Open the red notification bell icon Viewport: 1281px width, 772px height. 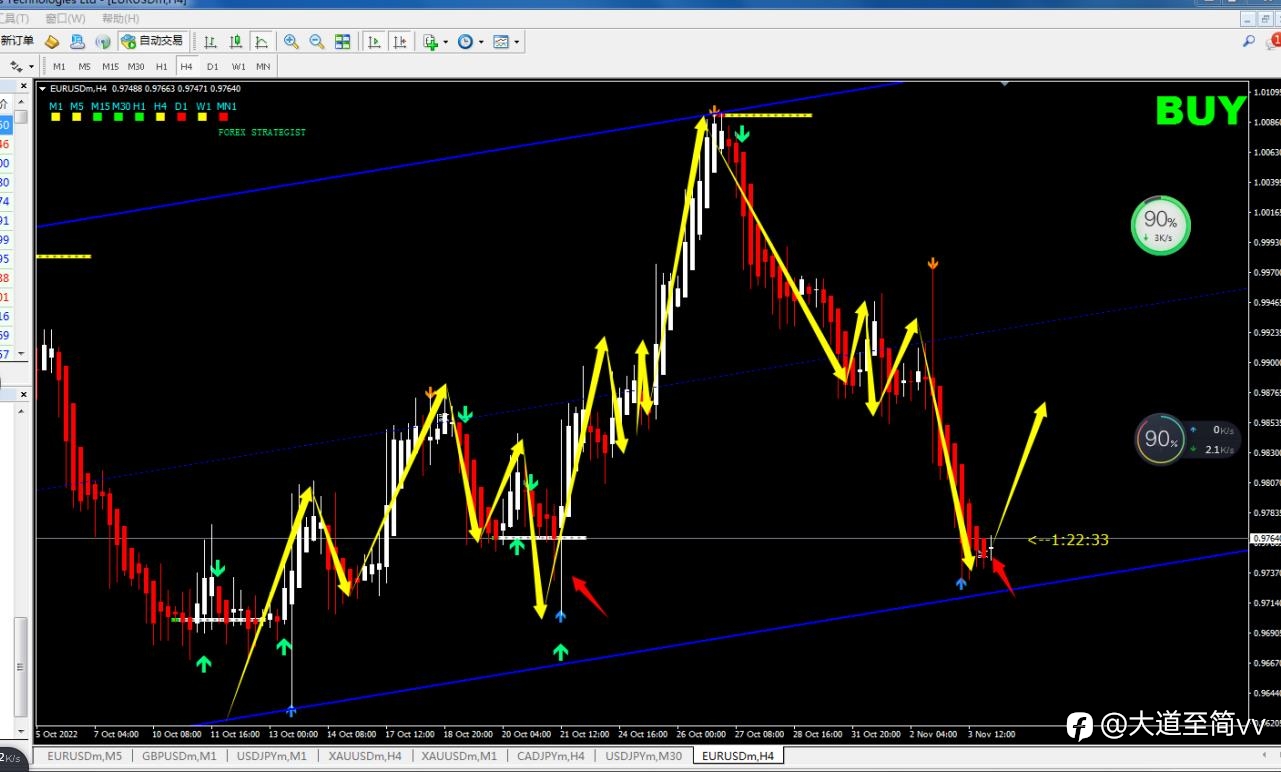coord(1273,41)
